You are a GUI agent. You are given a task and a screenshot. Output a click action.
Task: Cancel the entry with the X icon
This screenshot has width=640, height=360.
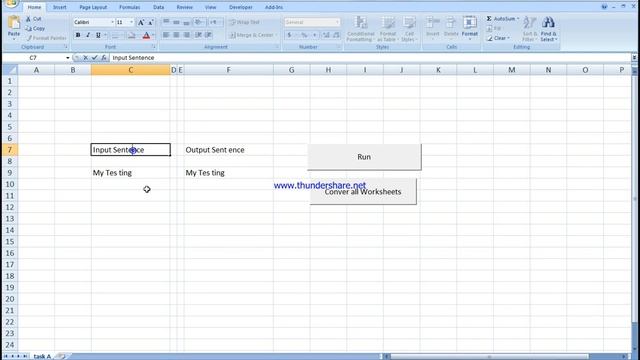(85, 58)
